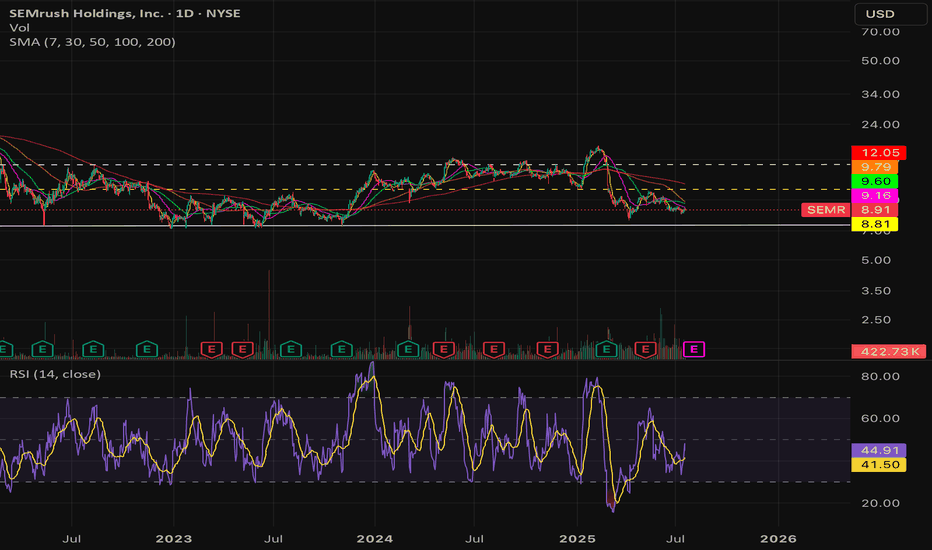
Task: Click the 50.00 price axis label
Action: pos(880,61)
